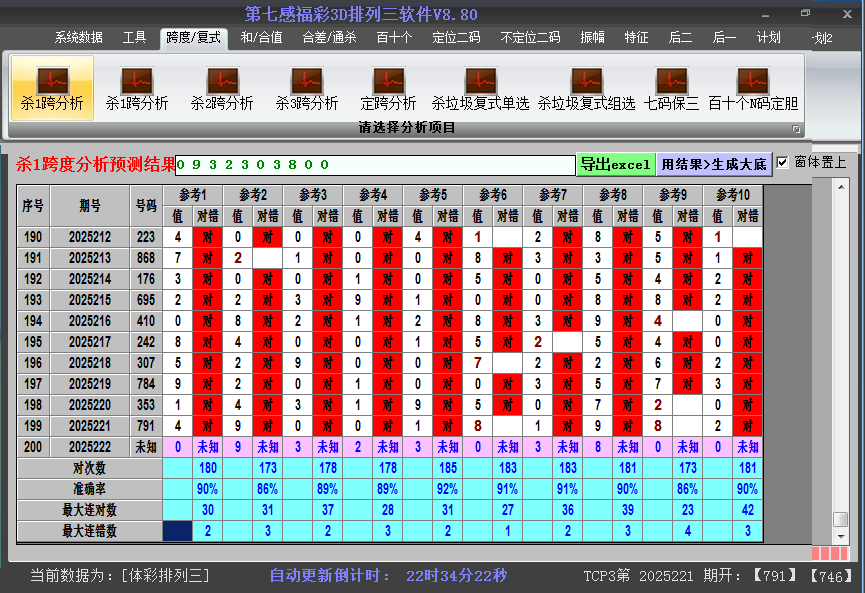Switch to the 系统数据 tab
The width and height of the screenshot is (865, 593).
pos(79,38)
